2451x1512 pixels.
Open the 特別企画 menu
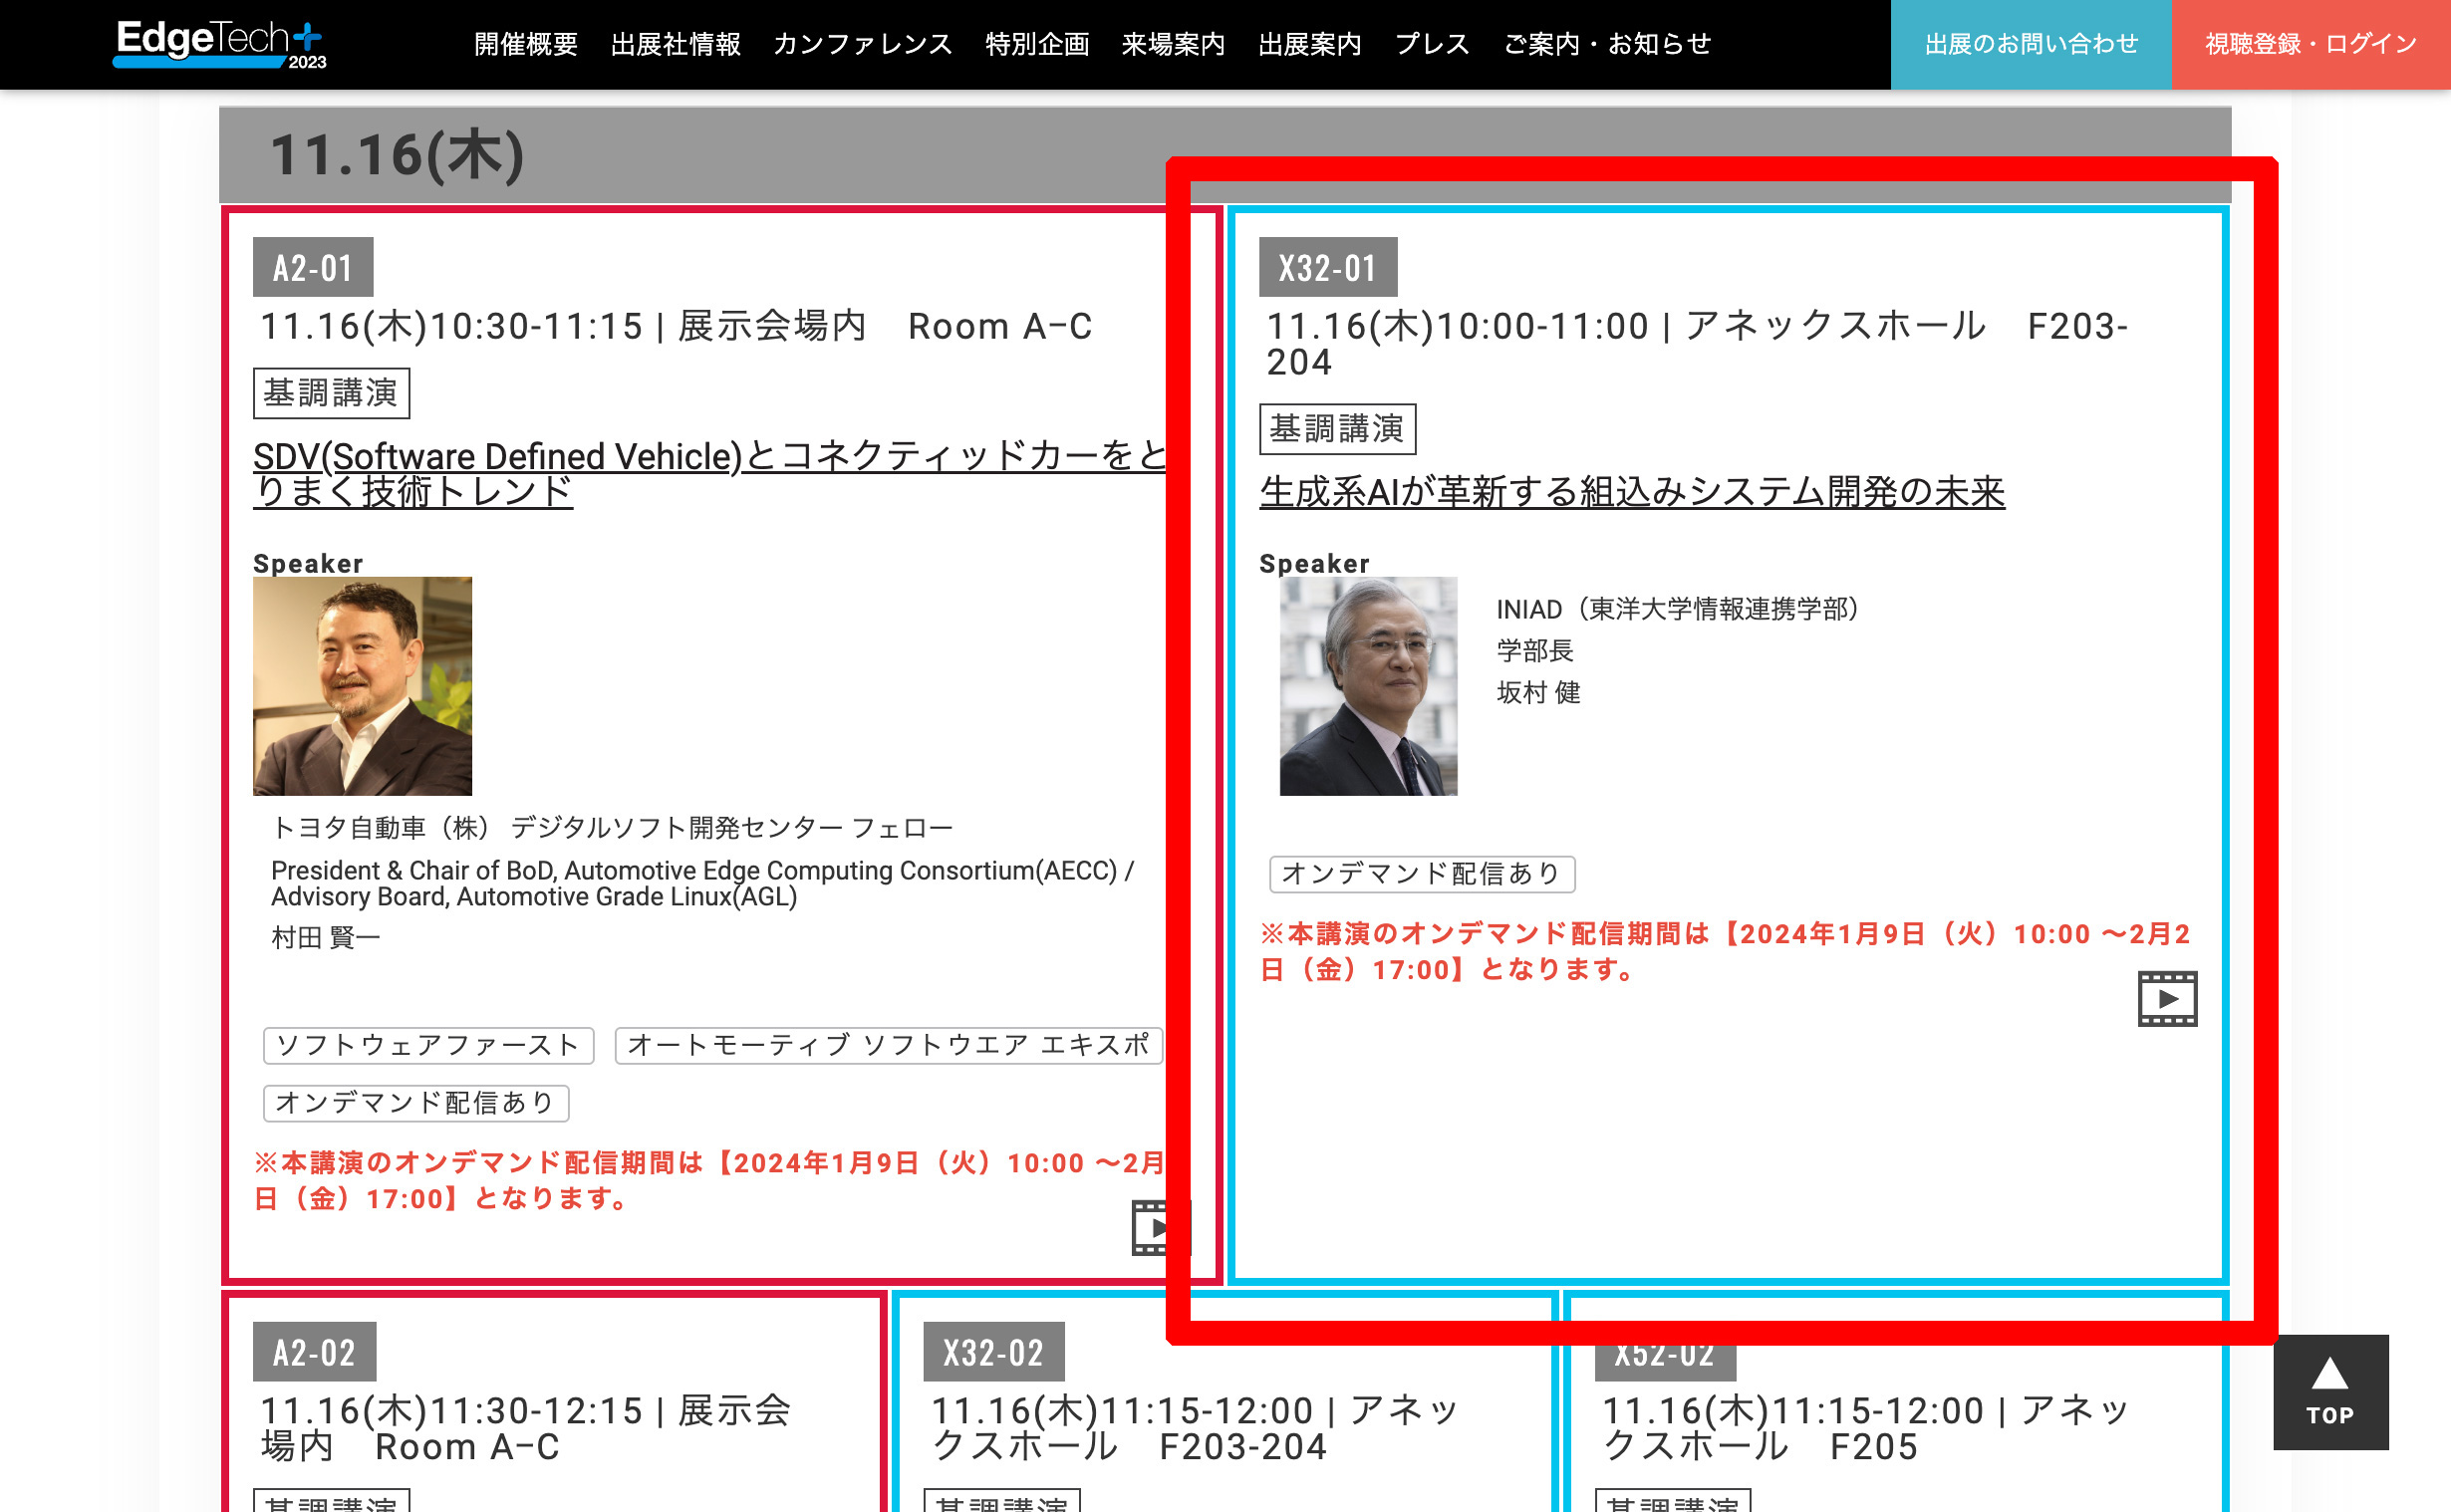click(x=1036, y=44)
